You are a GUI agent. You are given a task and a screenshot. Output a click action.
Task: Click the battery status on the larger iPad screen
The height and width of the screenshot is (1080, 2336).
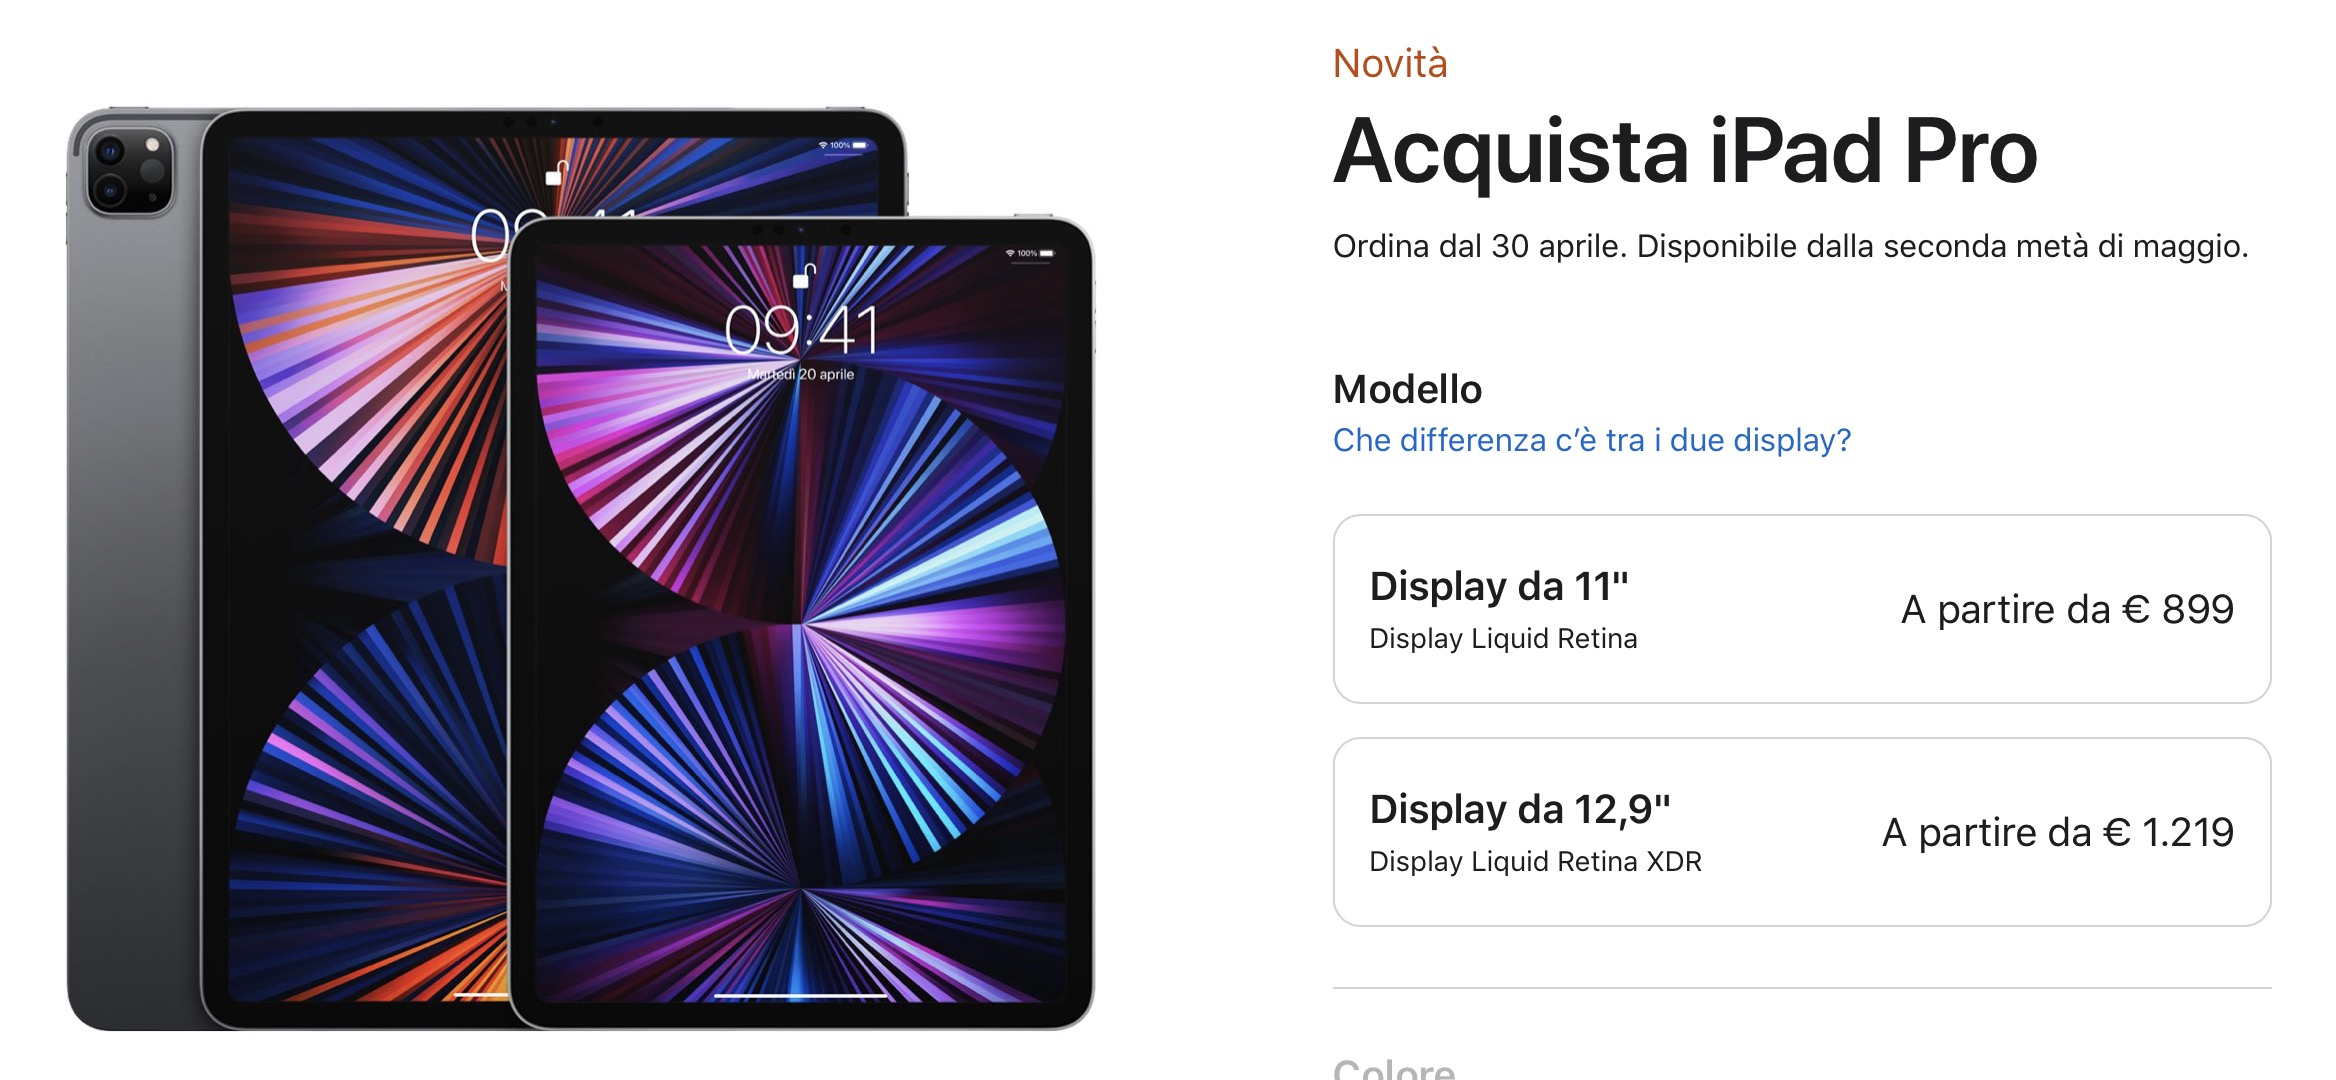(859, 145)
